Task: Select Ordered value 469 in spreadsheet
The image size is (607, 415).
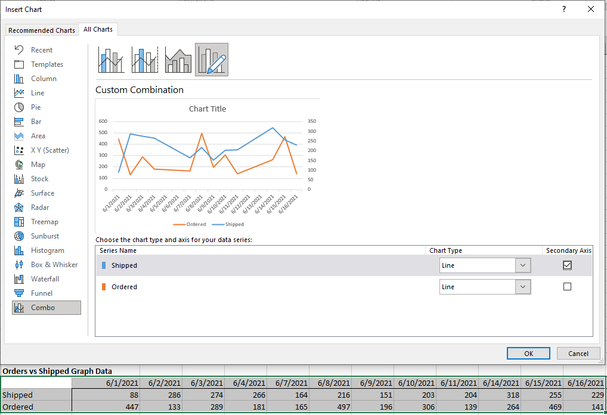Action: 542,407
